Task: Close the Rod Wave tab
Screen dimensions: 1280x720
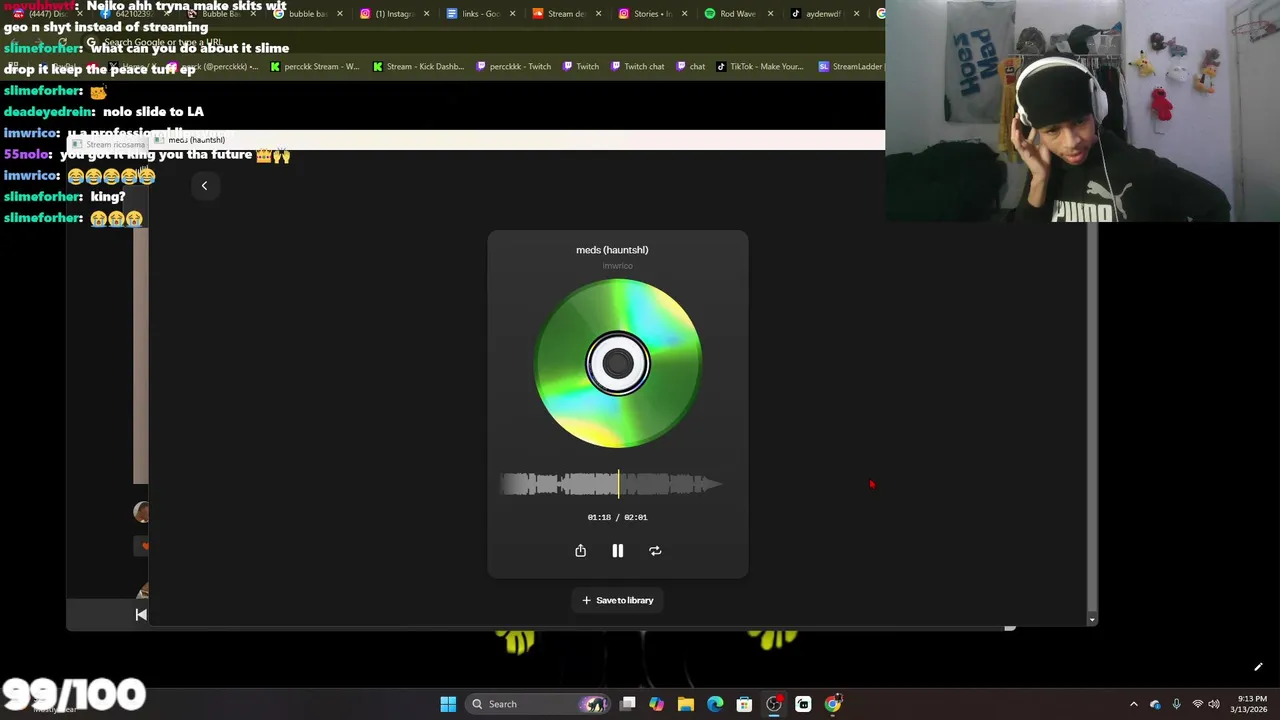Action: (771, 14)
